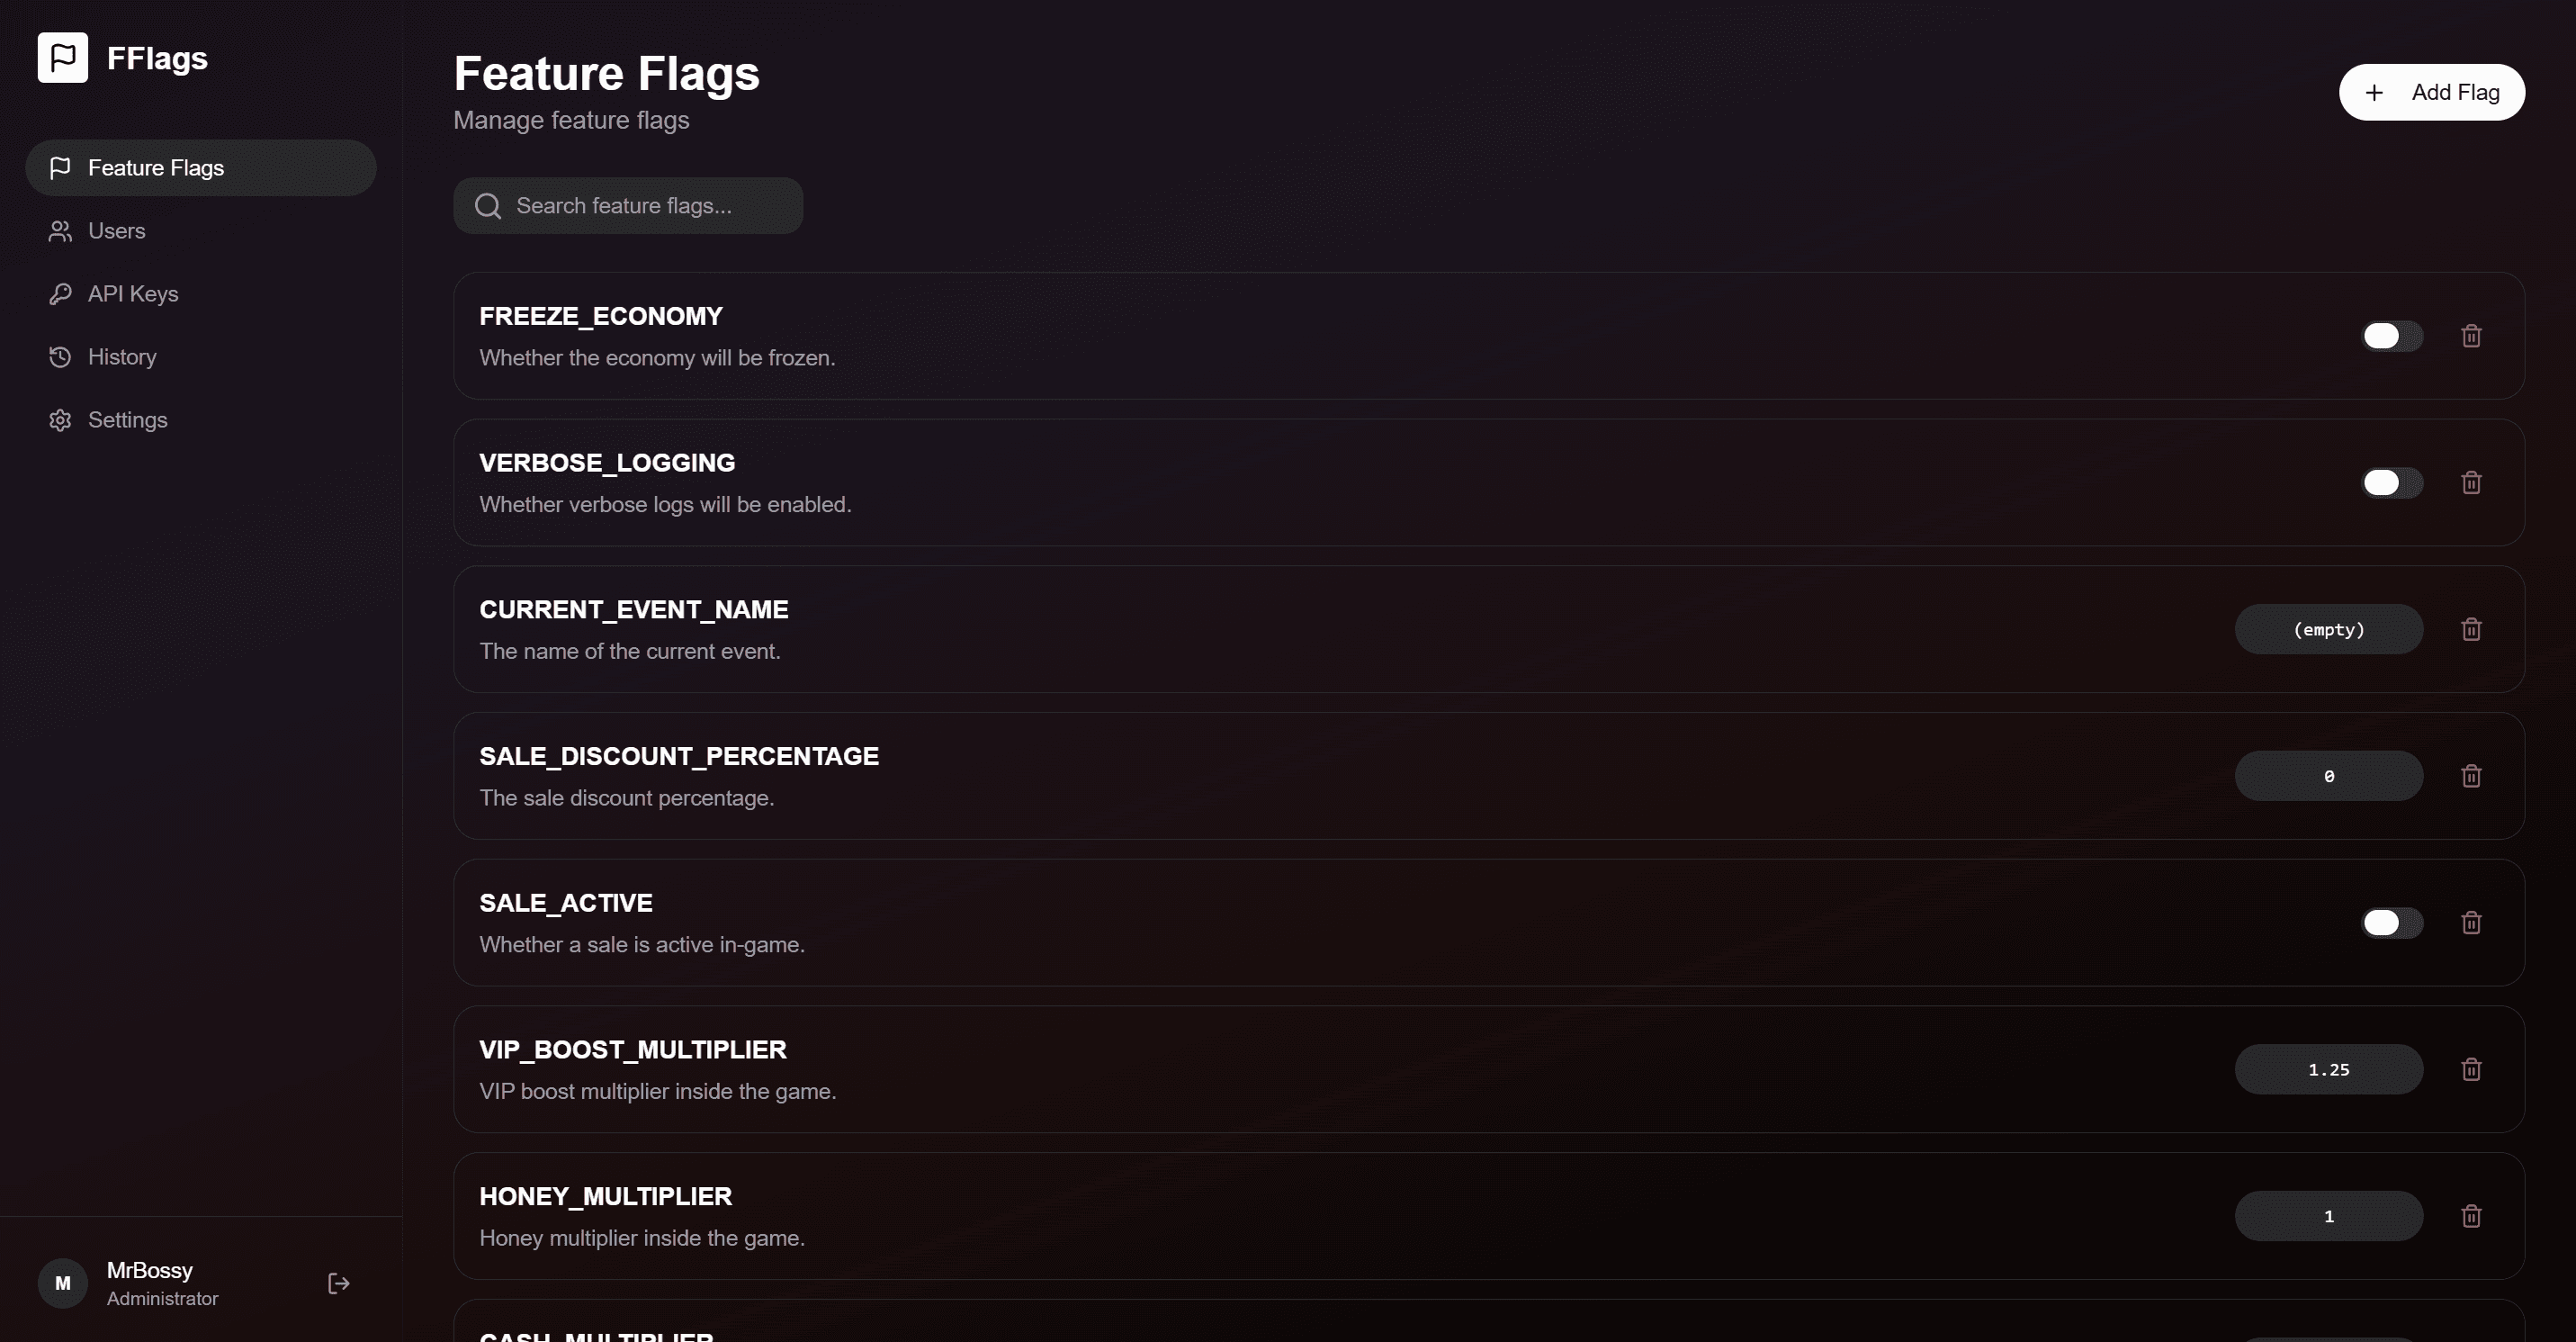
Task: Enable the FREEZE_ECONOMY toggle
Action: click(x=2390, y=335)
